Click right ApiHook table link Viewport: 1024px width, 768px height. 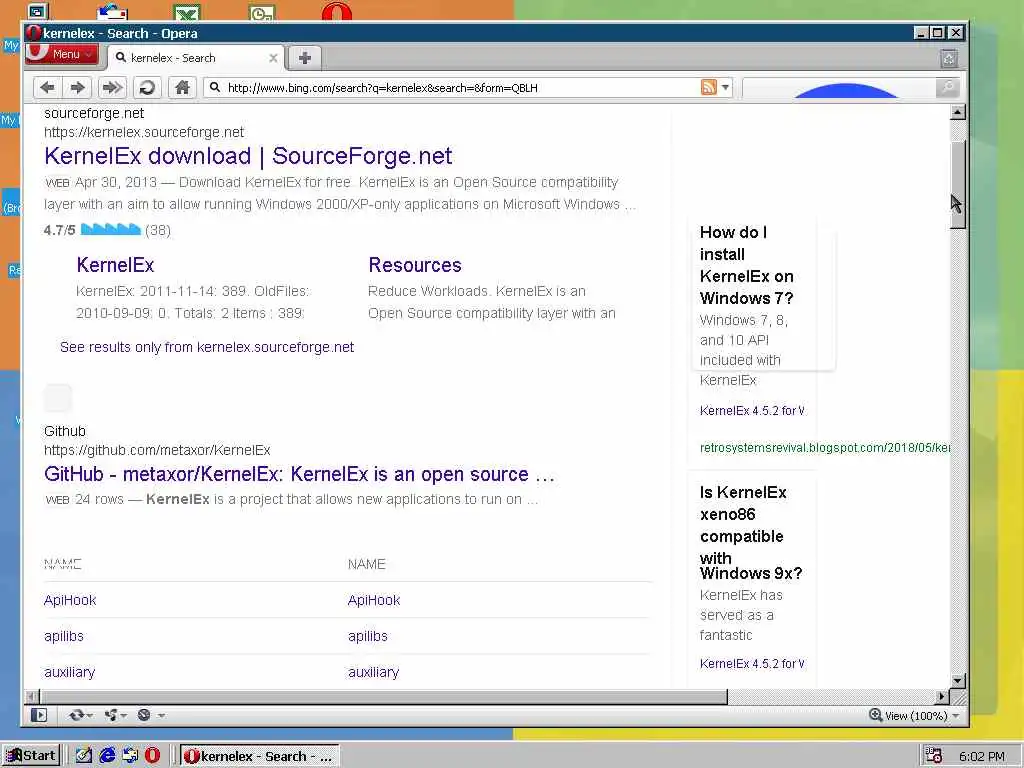[x=374, y=600]
